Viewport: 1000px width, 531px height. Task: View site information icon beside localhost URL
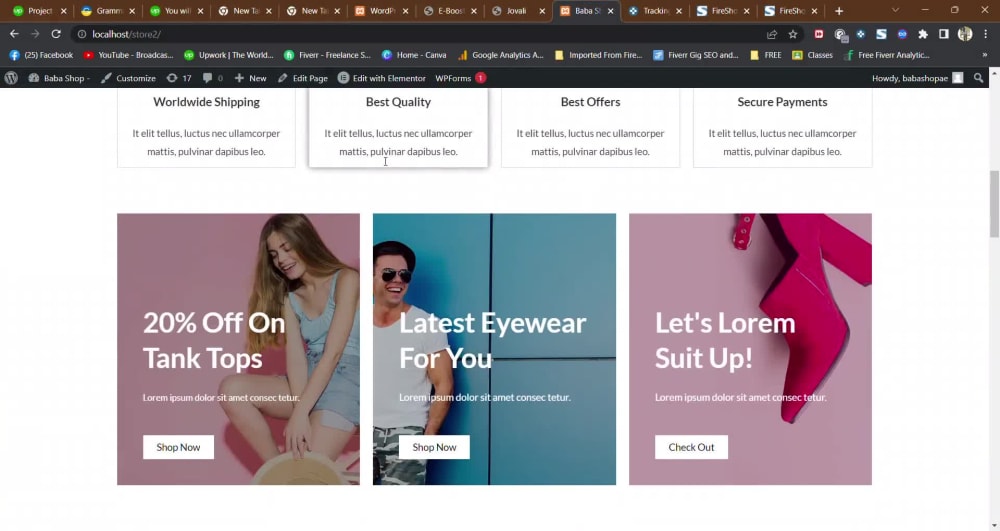click(82, 34)
